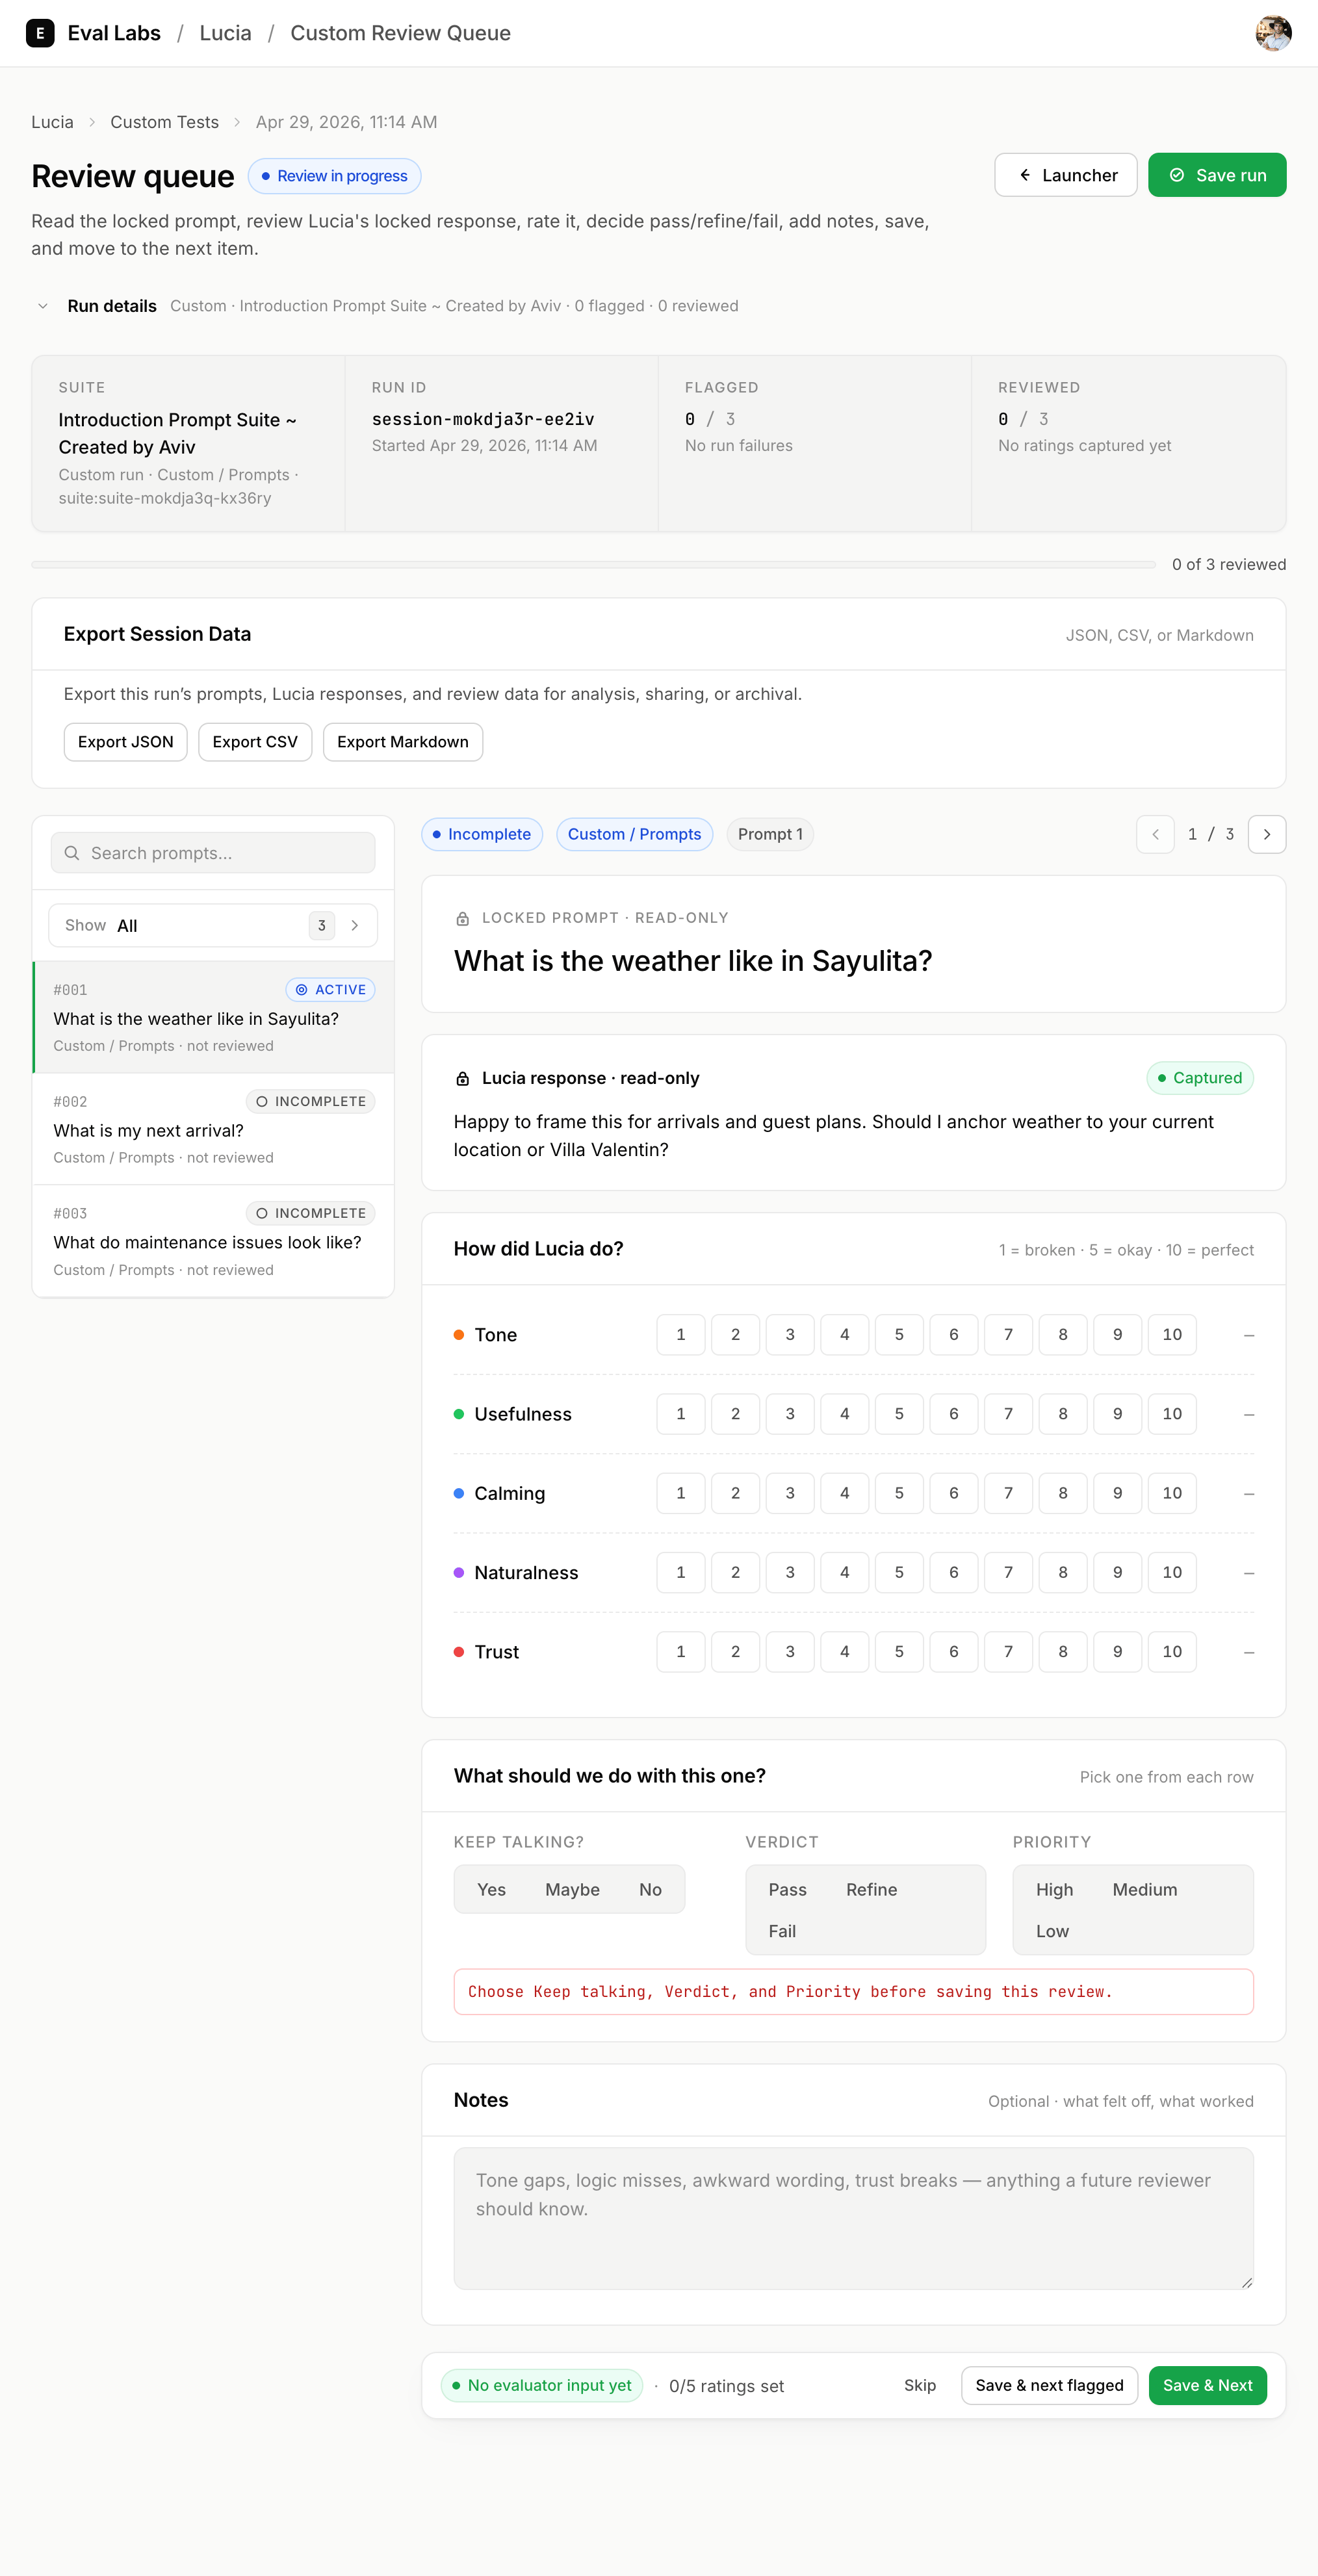Screen dimensions: 1318x2576
Task: Click the orange Tone dot
Action: 459,1335
